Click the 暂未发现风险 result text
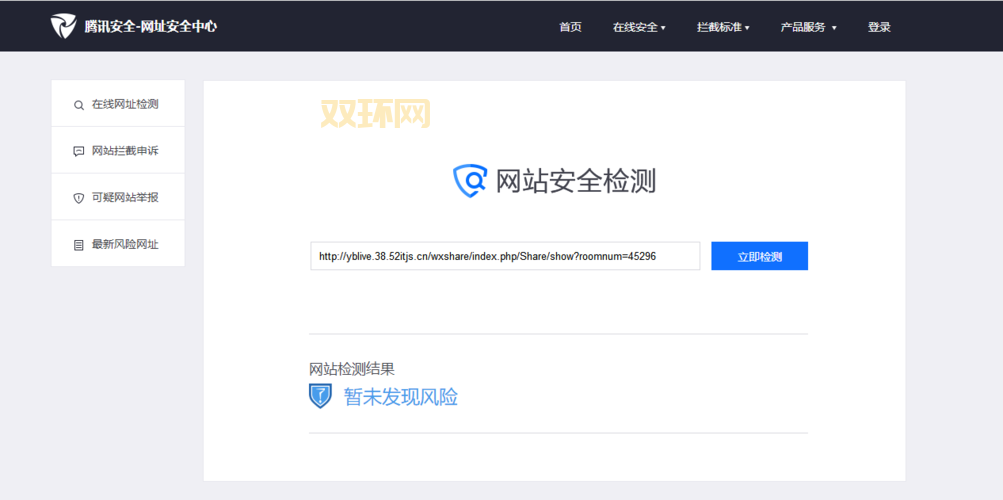The image size is (1003, 500). click(401, 397)
